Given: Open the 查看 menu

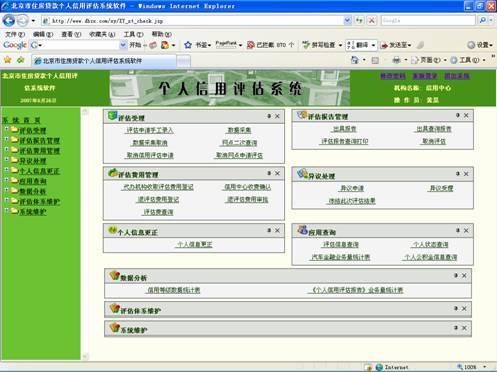Looking at the screenshot, I should 71,34.
